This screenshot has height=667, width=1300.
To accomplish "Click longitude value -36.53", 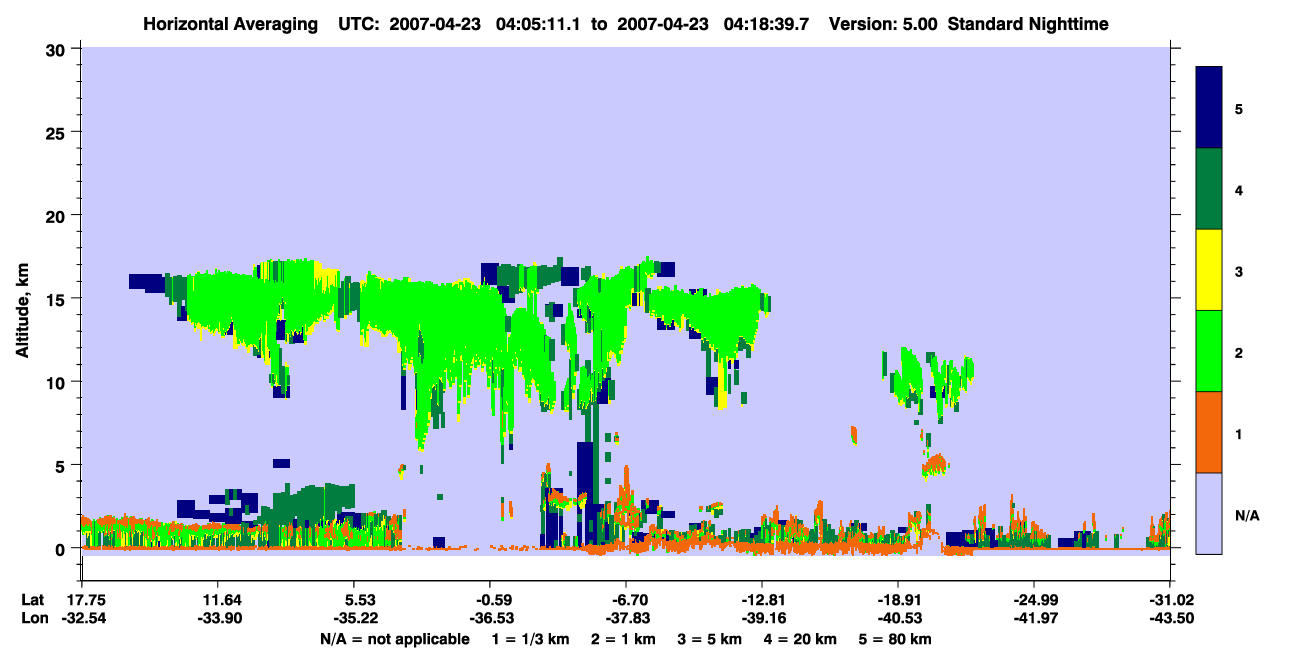I will click(x=490, y=618).
